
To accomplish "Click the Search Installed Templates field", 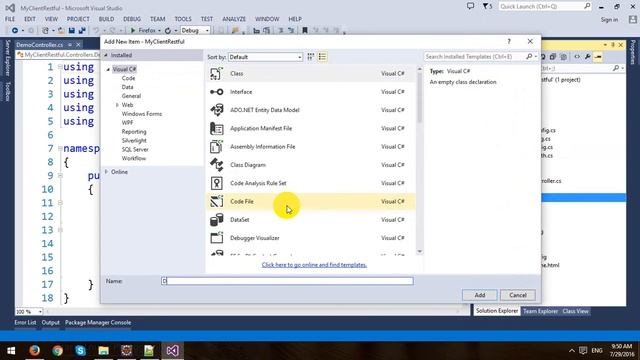I will (x=474, y=57).
